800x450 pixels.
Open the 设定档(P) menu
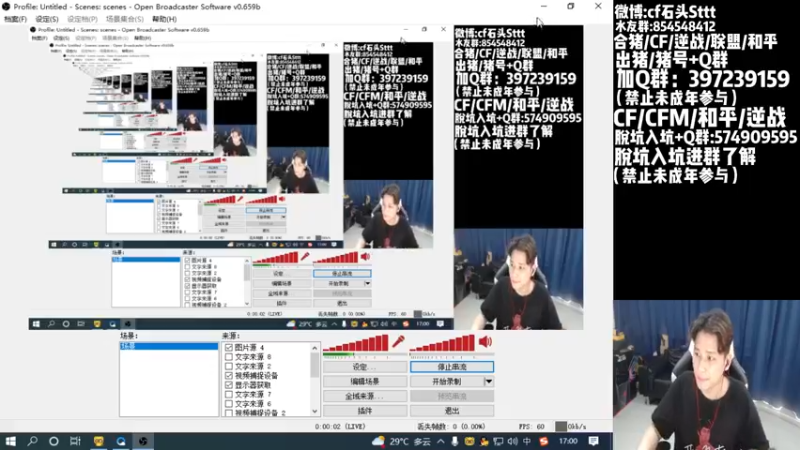click(82, 19)
